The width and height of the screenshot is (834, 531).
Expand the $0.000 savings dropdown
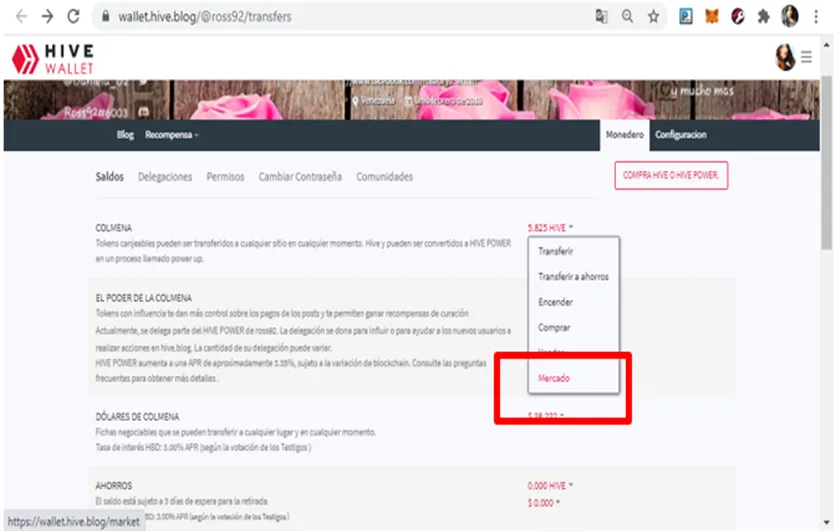(x=544, y=503)
